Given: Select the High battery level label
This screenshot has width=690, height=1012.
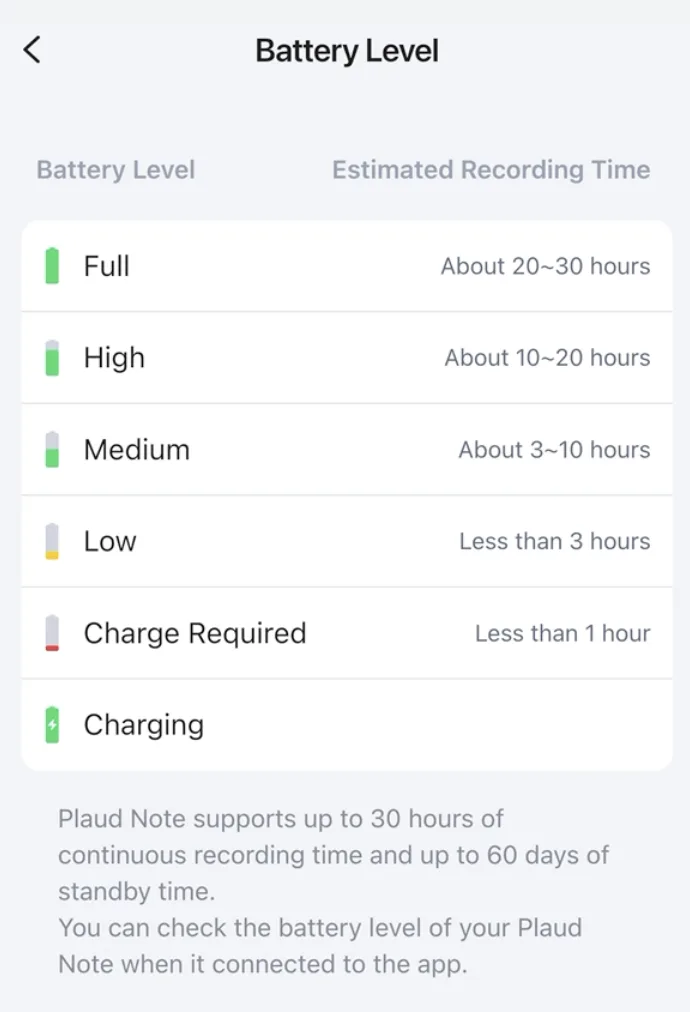Looking at the screenshot, I should 114,358.
